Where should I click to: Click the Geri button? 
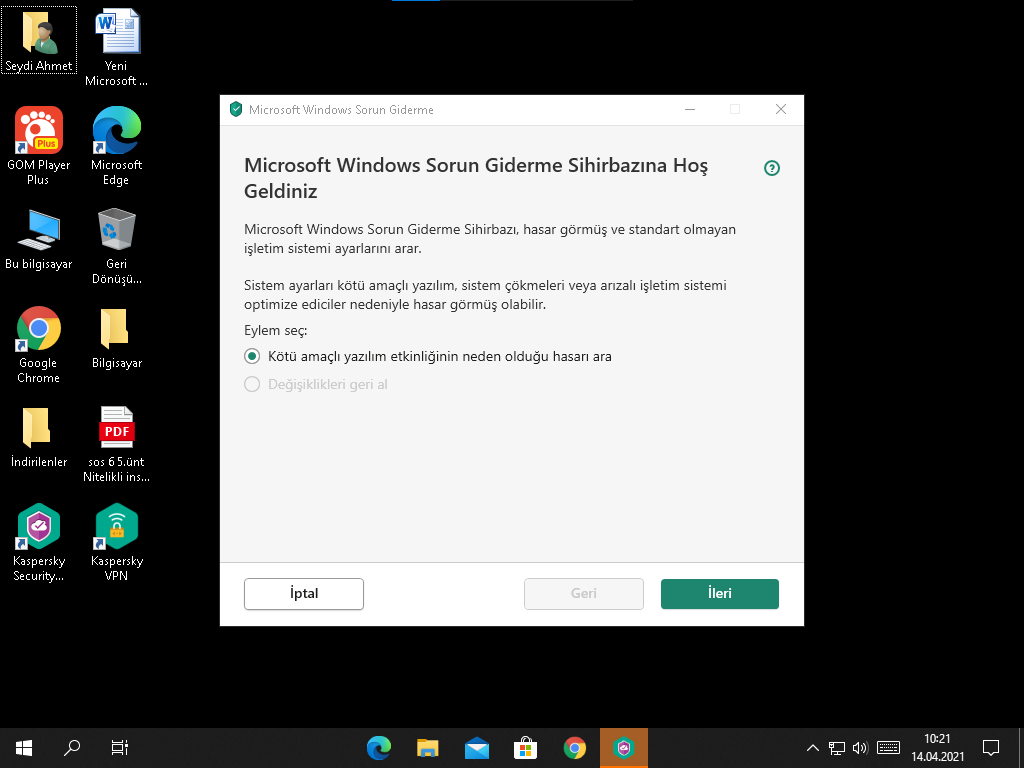[x=584, y=594]
